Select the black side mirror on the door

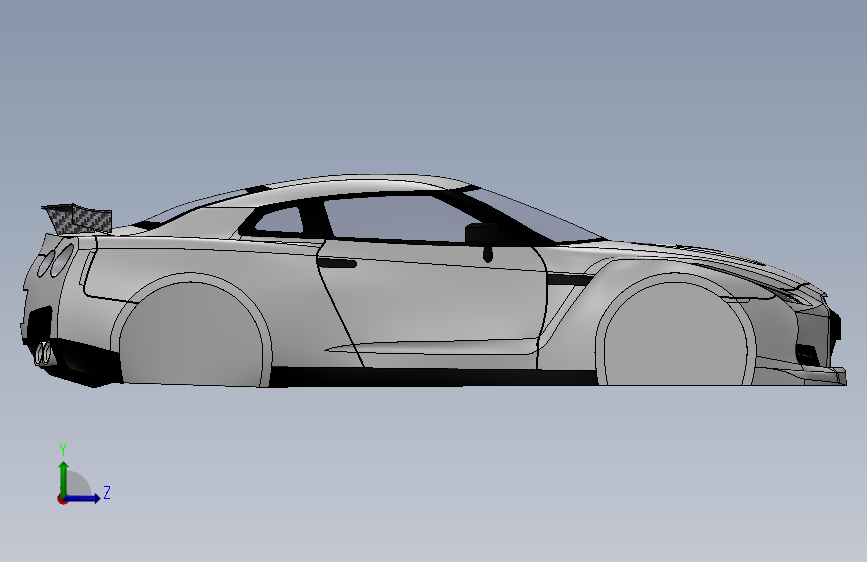pos(480,237)
